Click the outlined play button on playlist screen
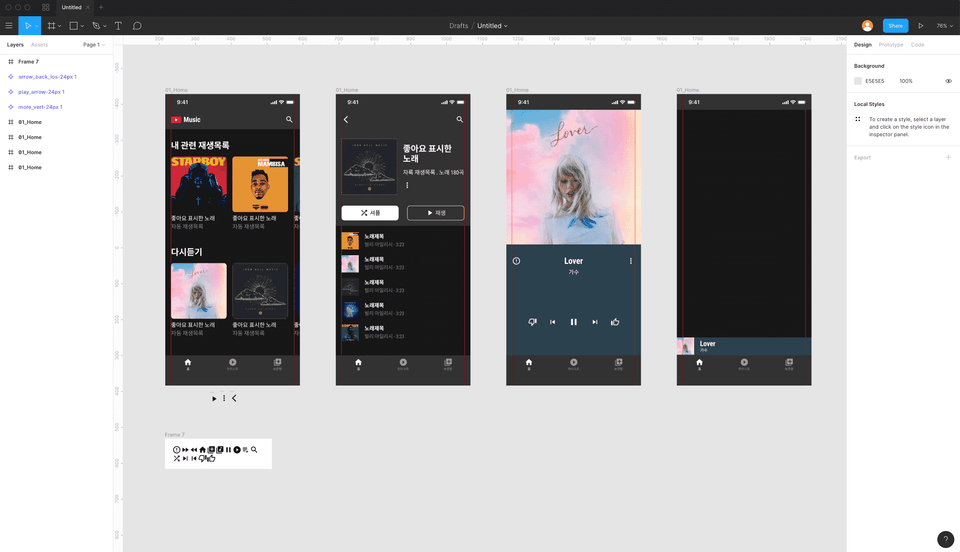 click(x=436, y=213)
